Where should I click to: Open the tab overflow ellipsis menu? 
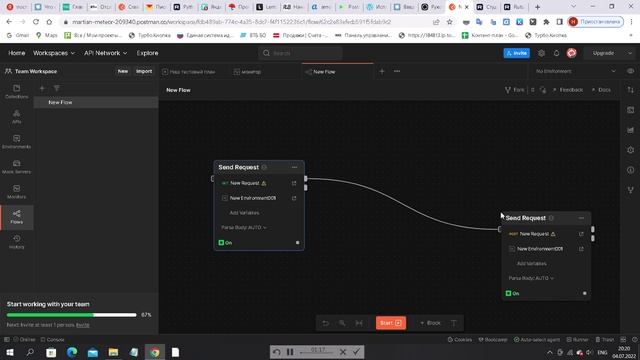tap(397, 71)
